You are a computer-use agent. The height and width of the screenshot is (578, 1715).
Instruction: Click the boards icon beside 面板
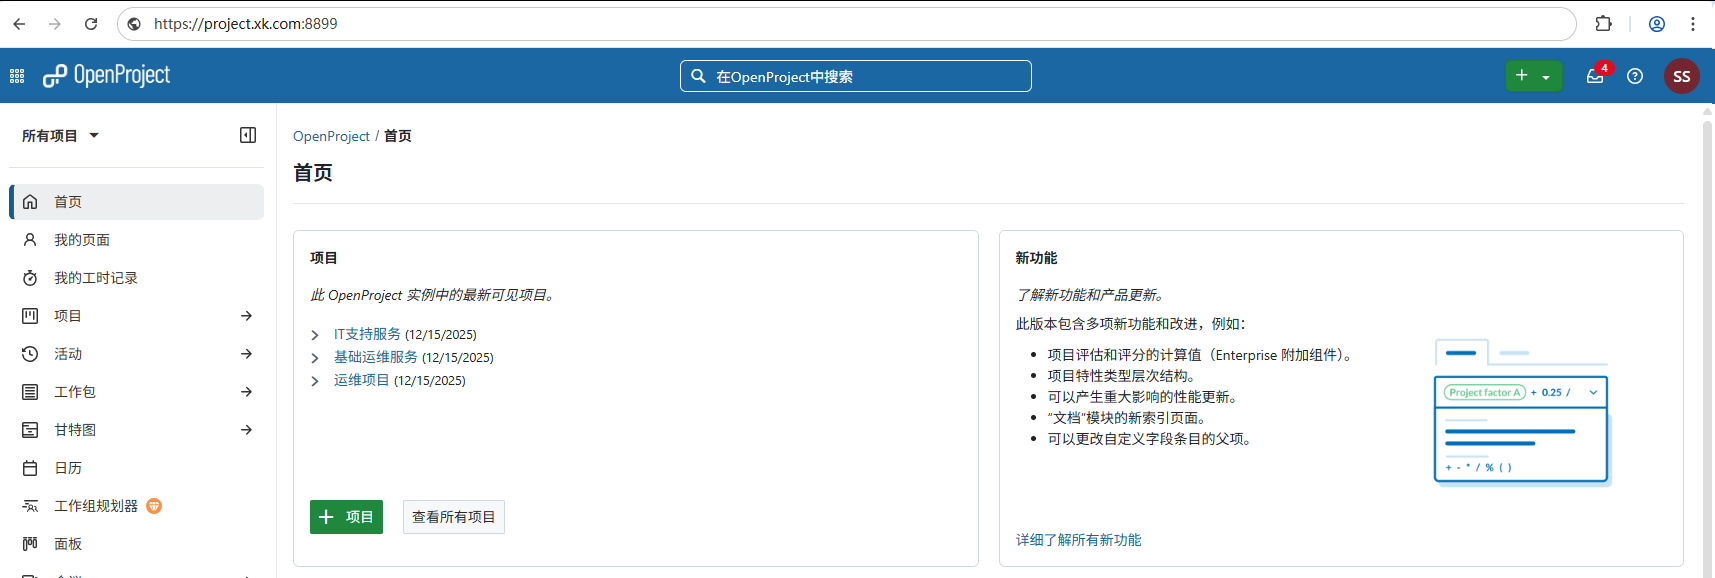click(x=30, y=544)
